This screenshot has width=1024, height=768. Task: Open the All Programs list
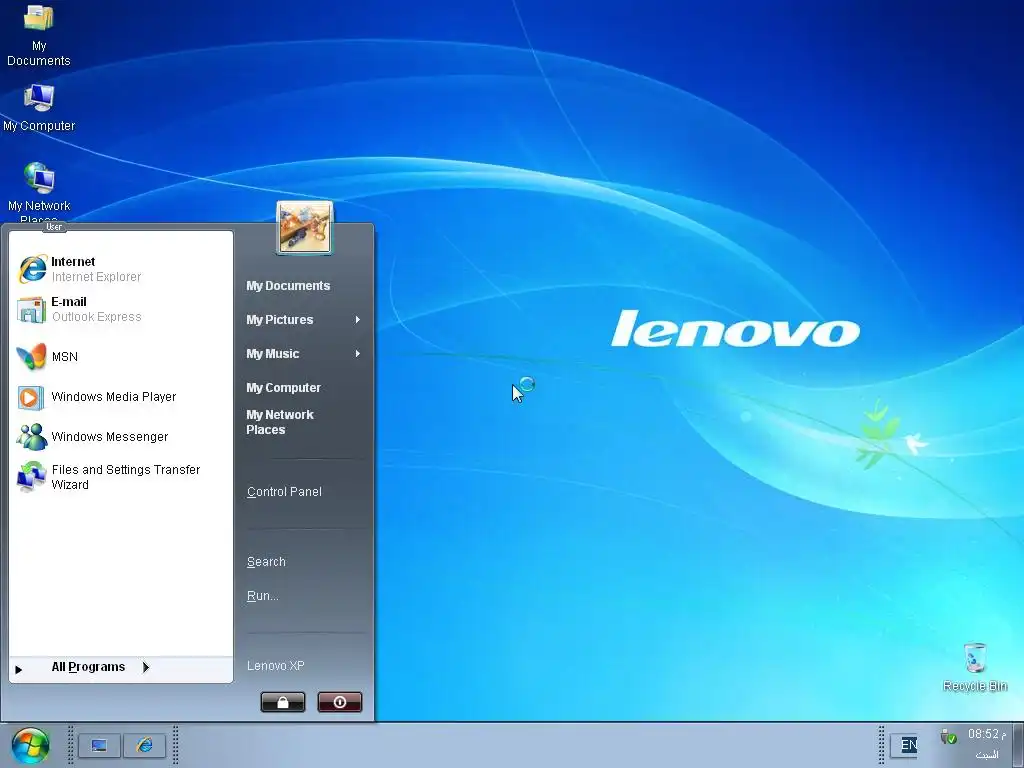click(x=88, y=667)
